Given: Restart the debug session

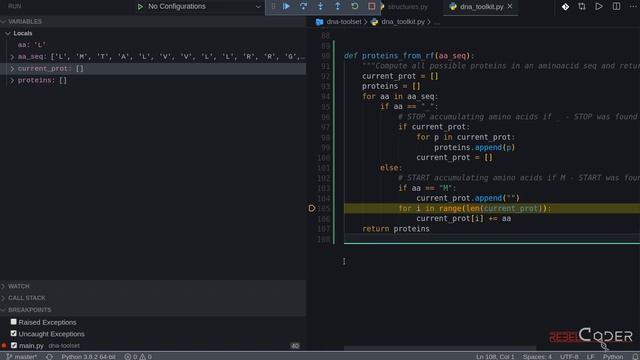Looking at the screenshot, I should pyautogui.click(x=355, y=7).
